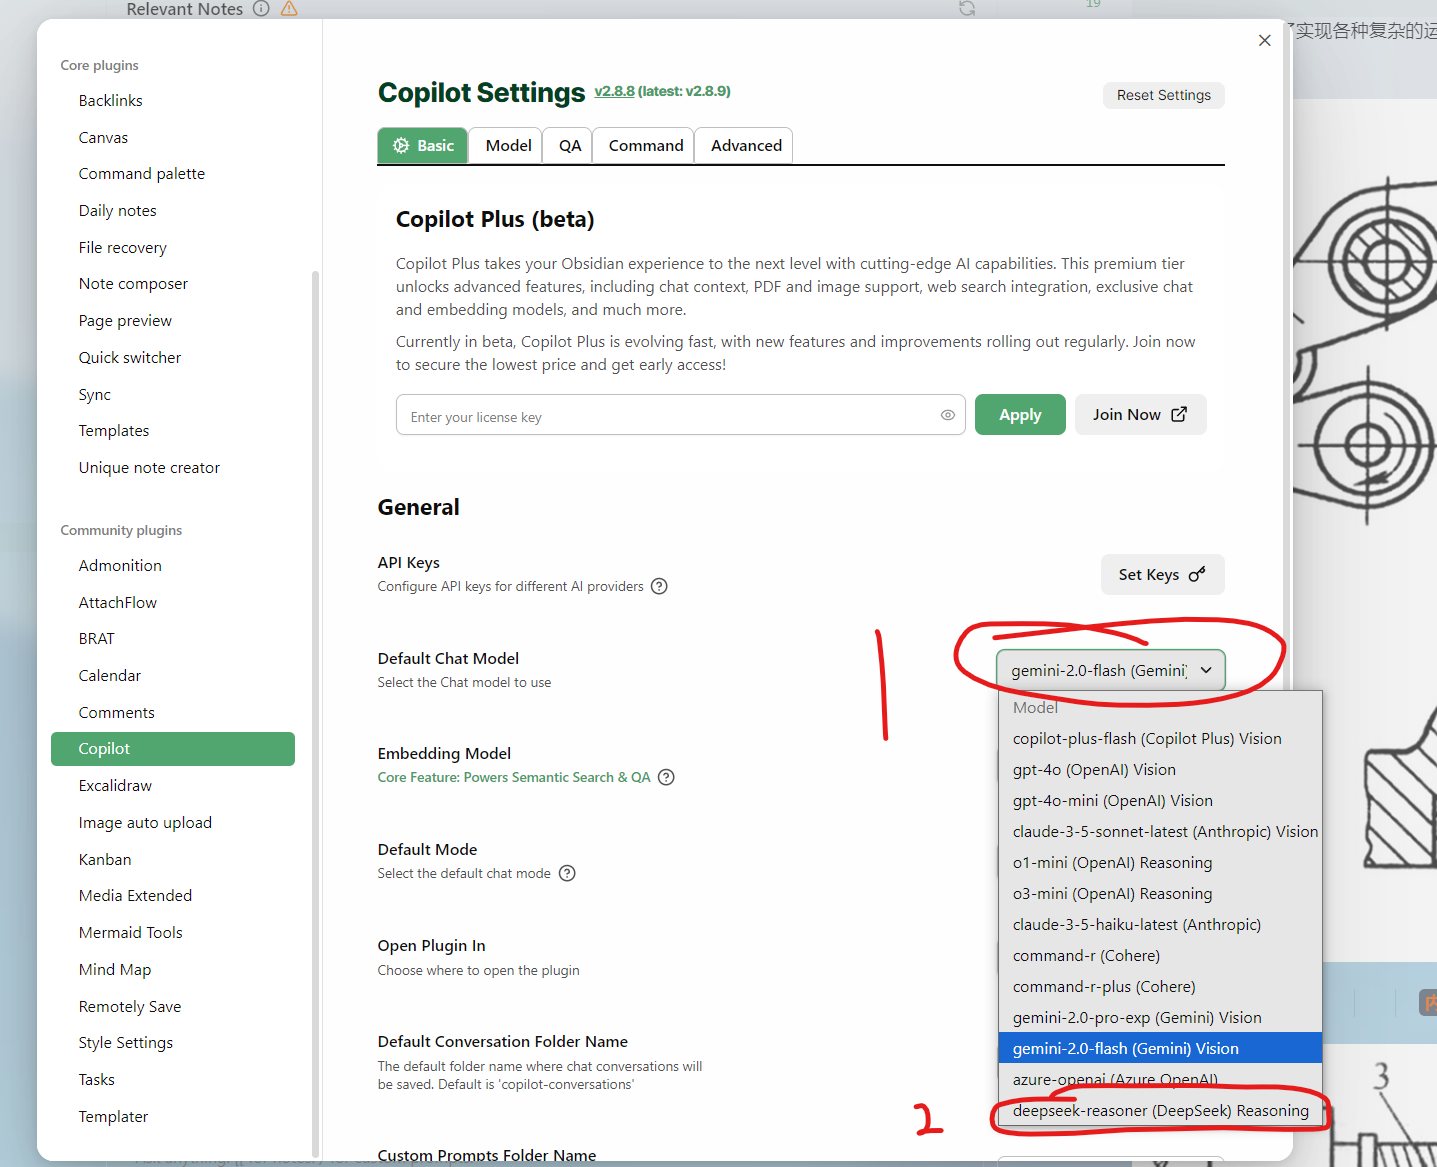1437x1167 pixels.
Task: Open BRAT plugin settings
Action: pos(173,639)
